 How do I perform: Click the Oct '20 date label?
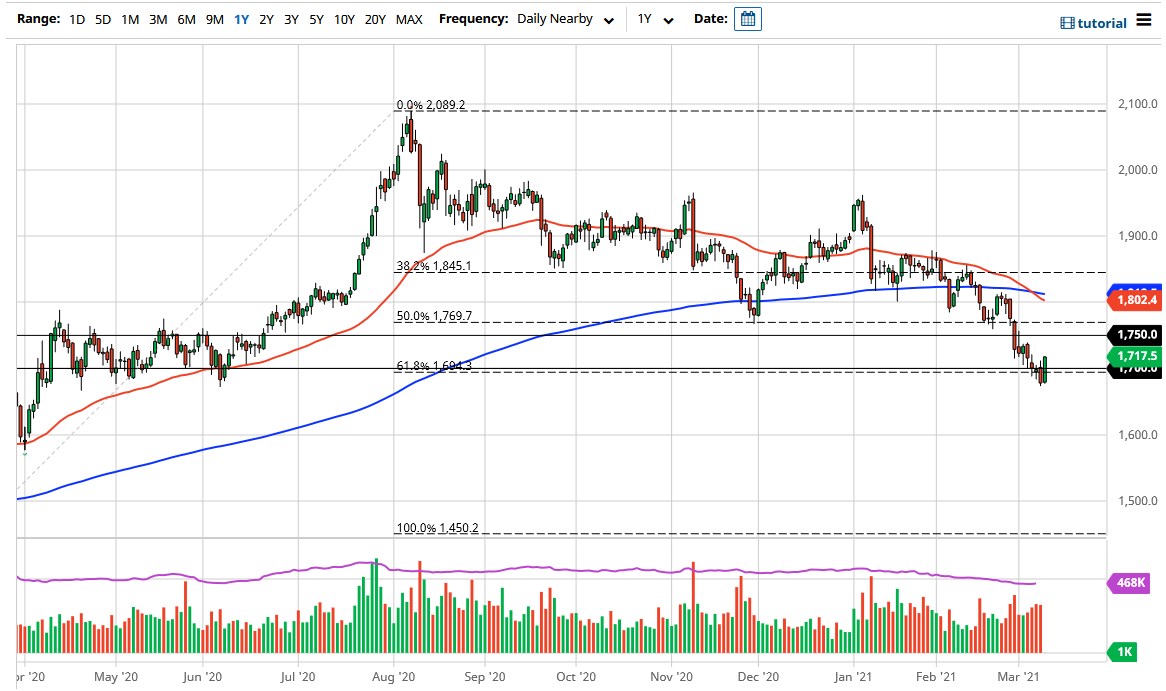tap(576, 677)
